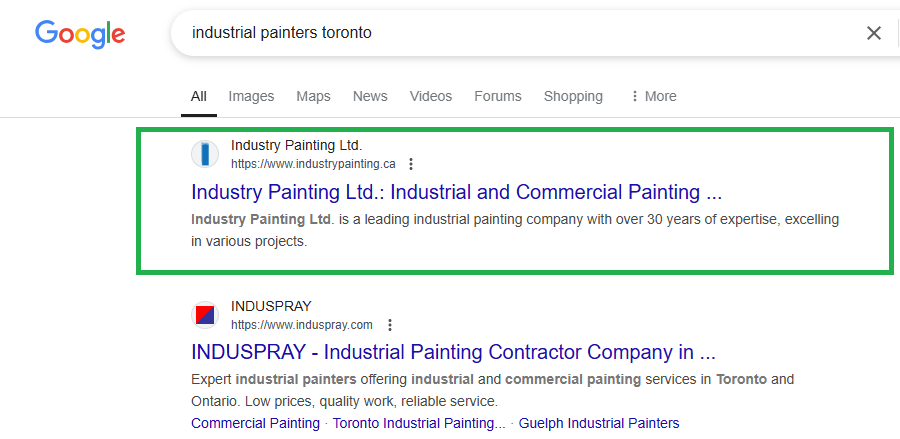The image size is (900, 439).
Task: Follow the Commercial Painting sitelink
Action: pos(255,423)
